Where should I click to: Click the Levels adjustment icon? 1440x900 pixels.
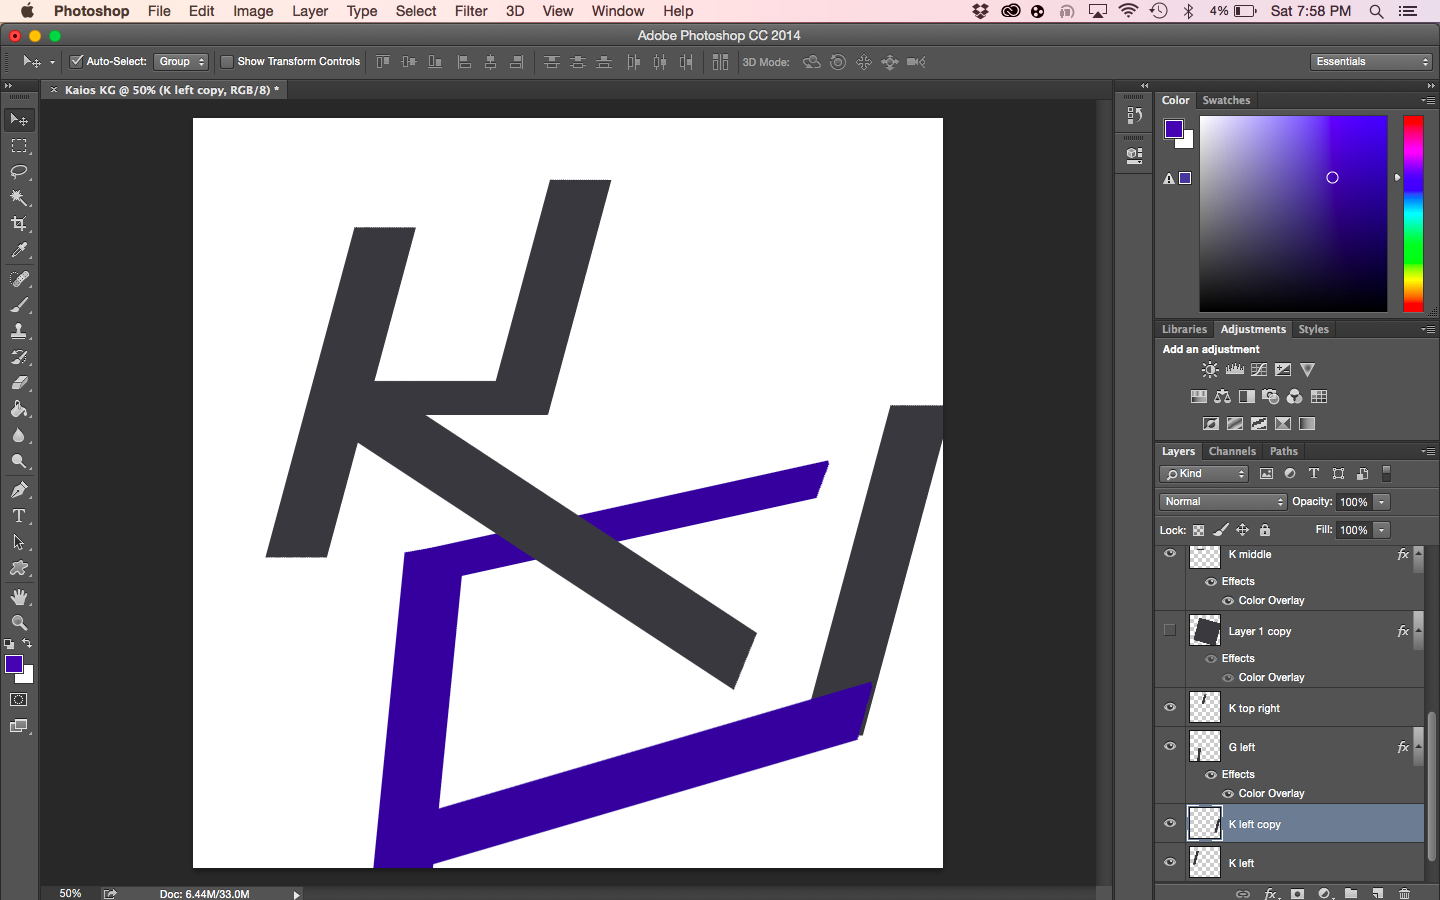pyautogui.click(x=1235, y=370)
